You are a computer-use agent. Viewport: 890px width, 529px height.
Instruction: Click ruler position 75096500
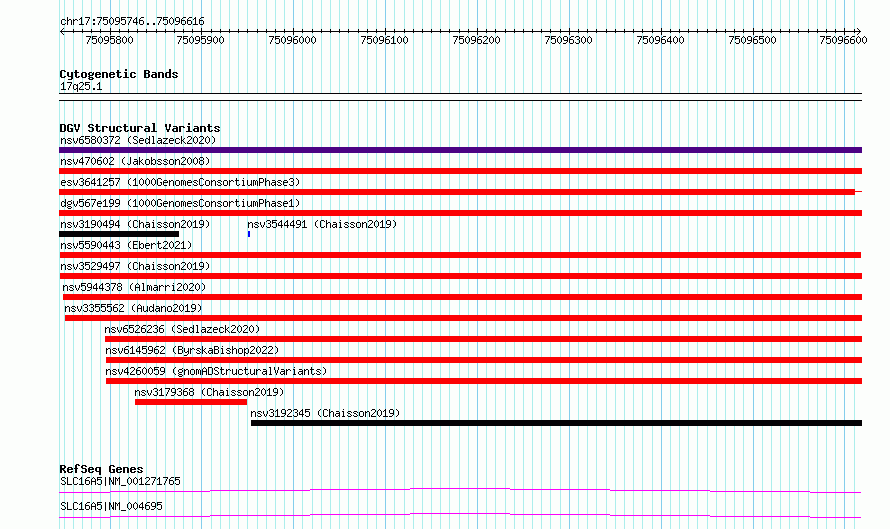coord(752,40)
